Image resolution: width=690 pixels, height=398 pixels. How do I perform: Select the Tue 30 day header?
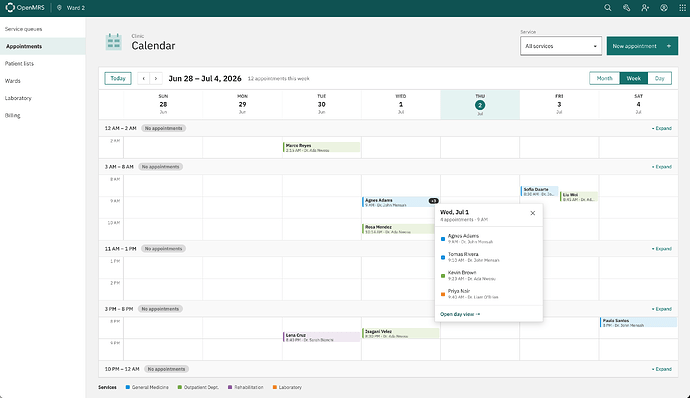pyautogui.click(x=321, y=104)
